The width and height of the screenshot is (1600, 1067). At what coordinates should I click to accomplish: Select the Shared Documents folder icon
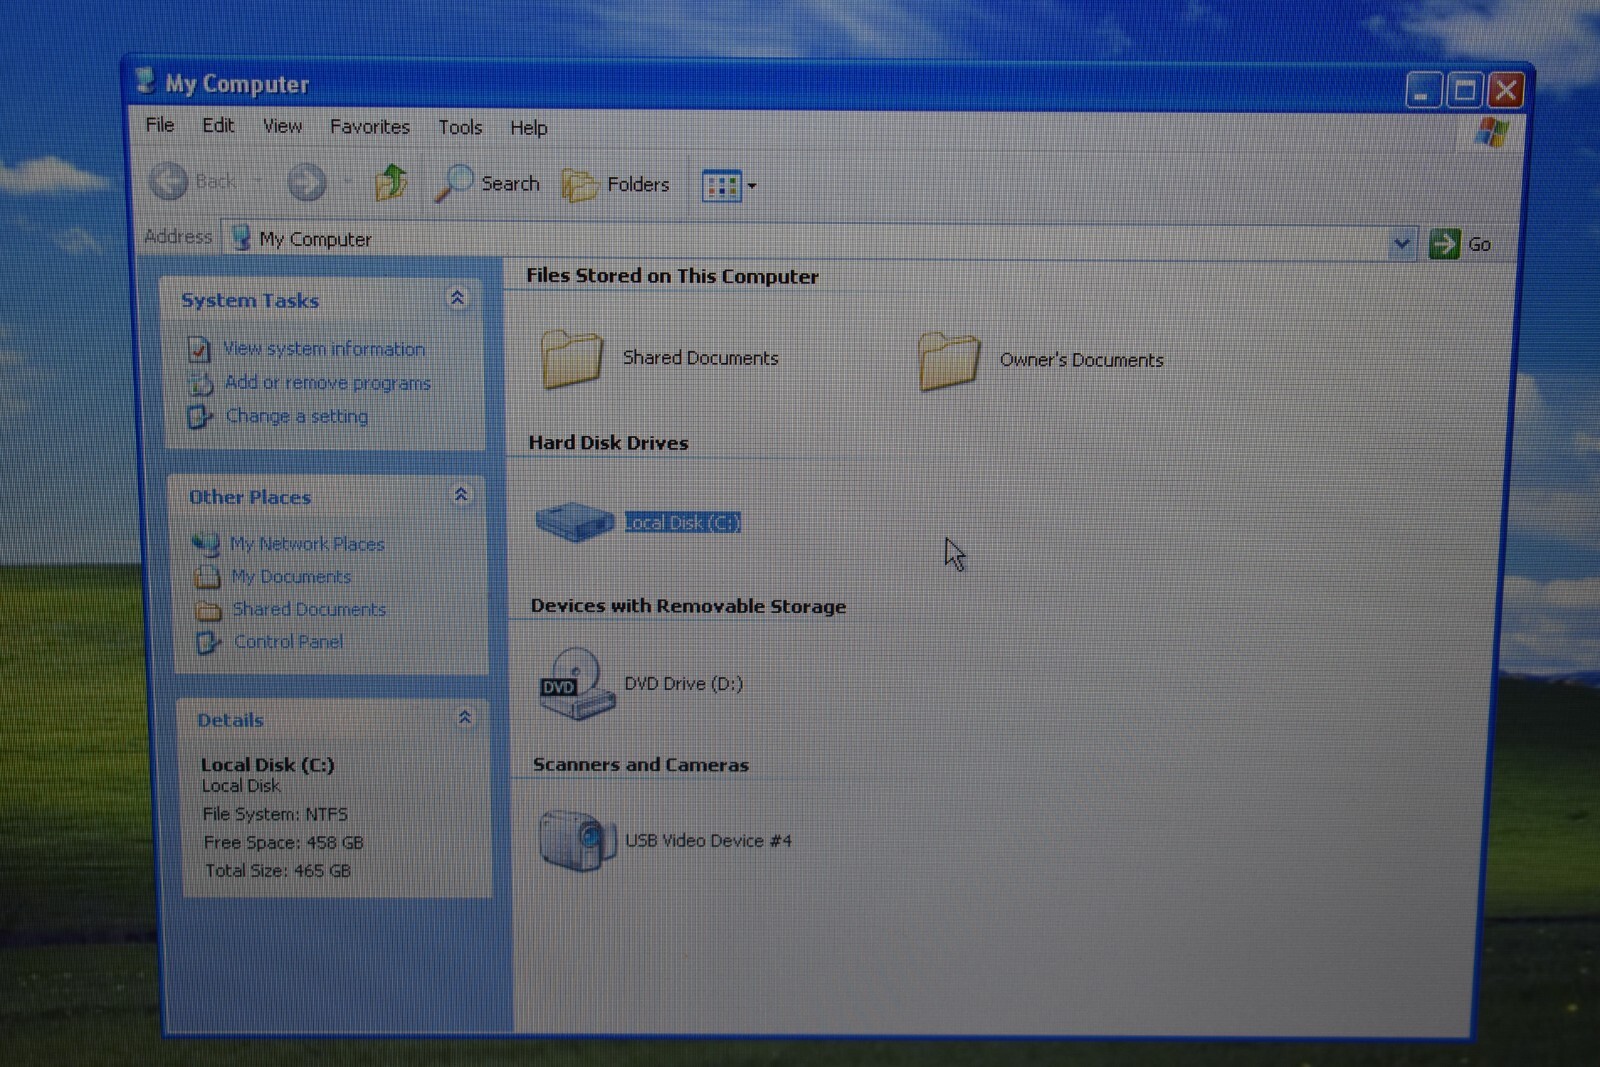[572, 359]
